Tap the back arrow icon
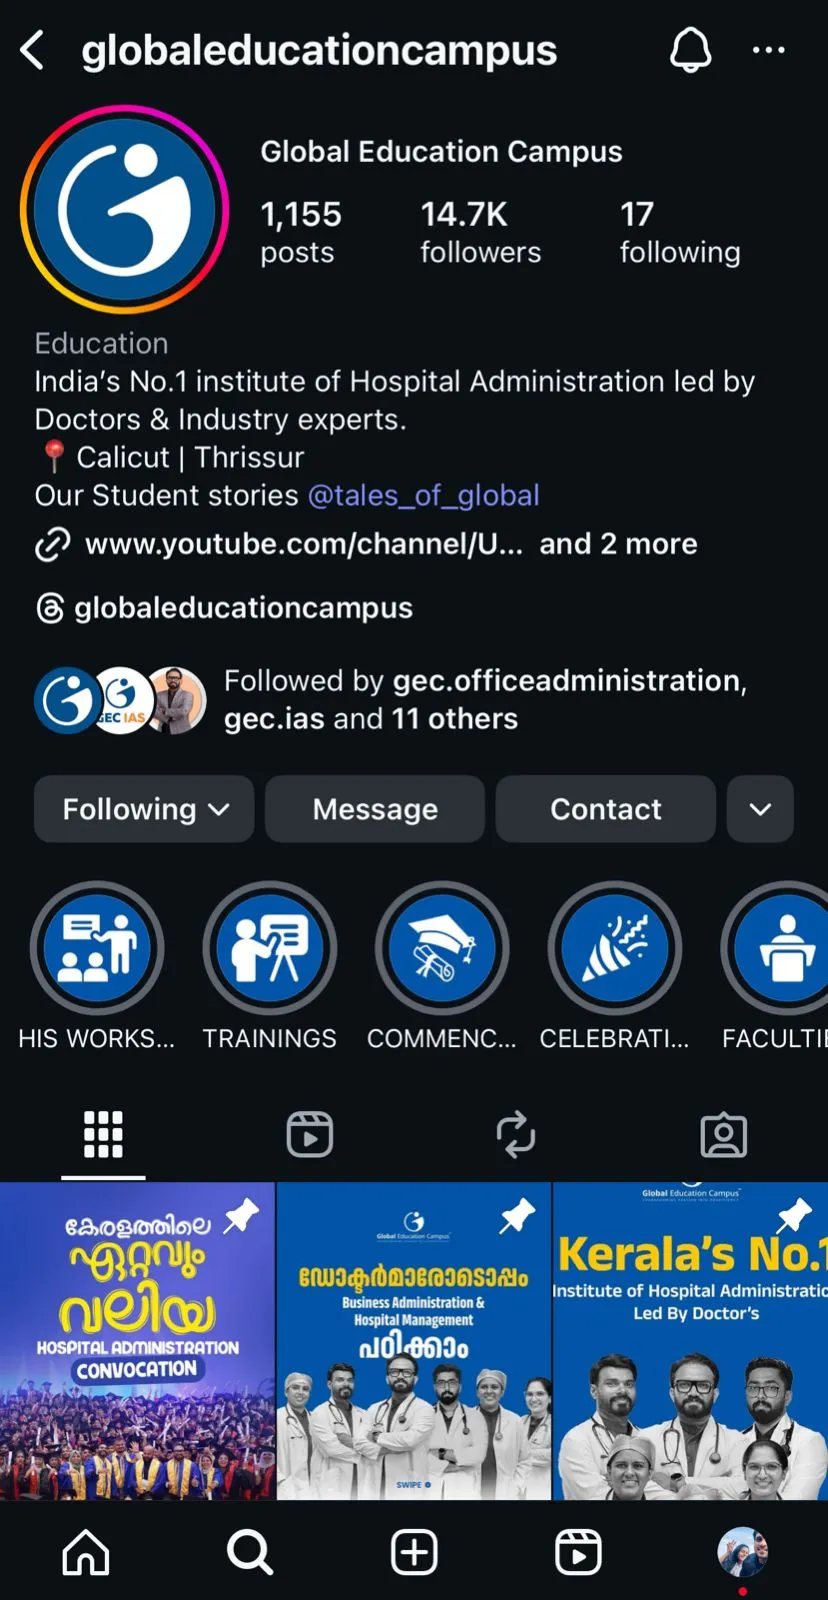Viewport: 828px width, 1600px height. [33, 50]
